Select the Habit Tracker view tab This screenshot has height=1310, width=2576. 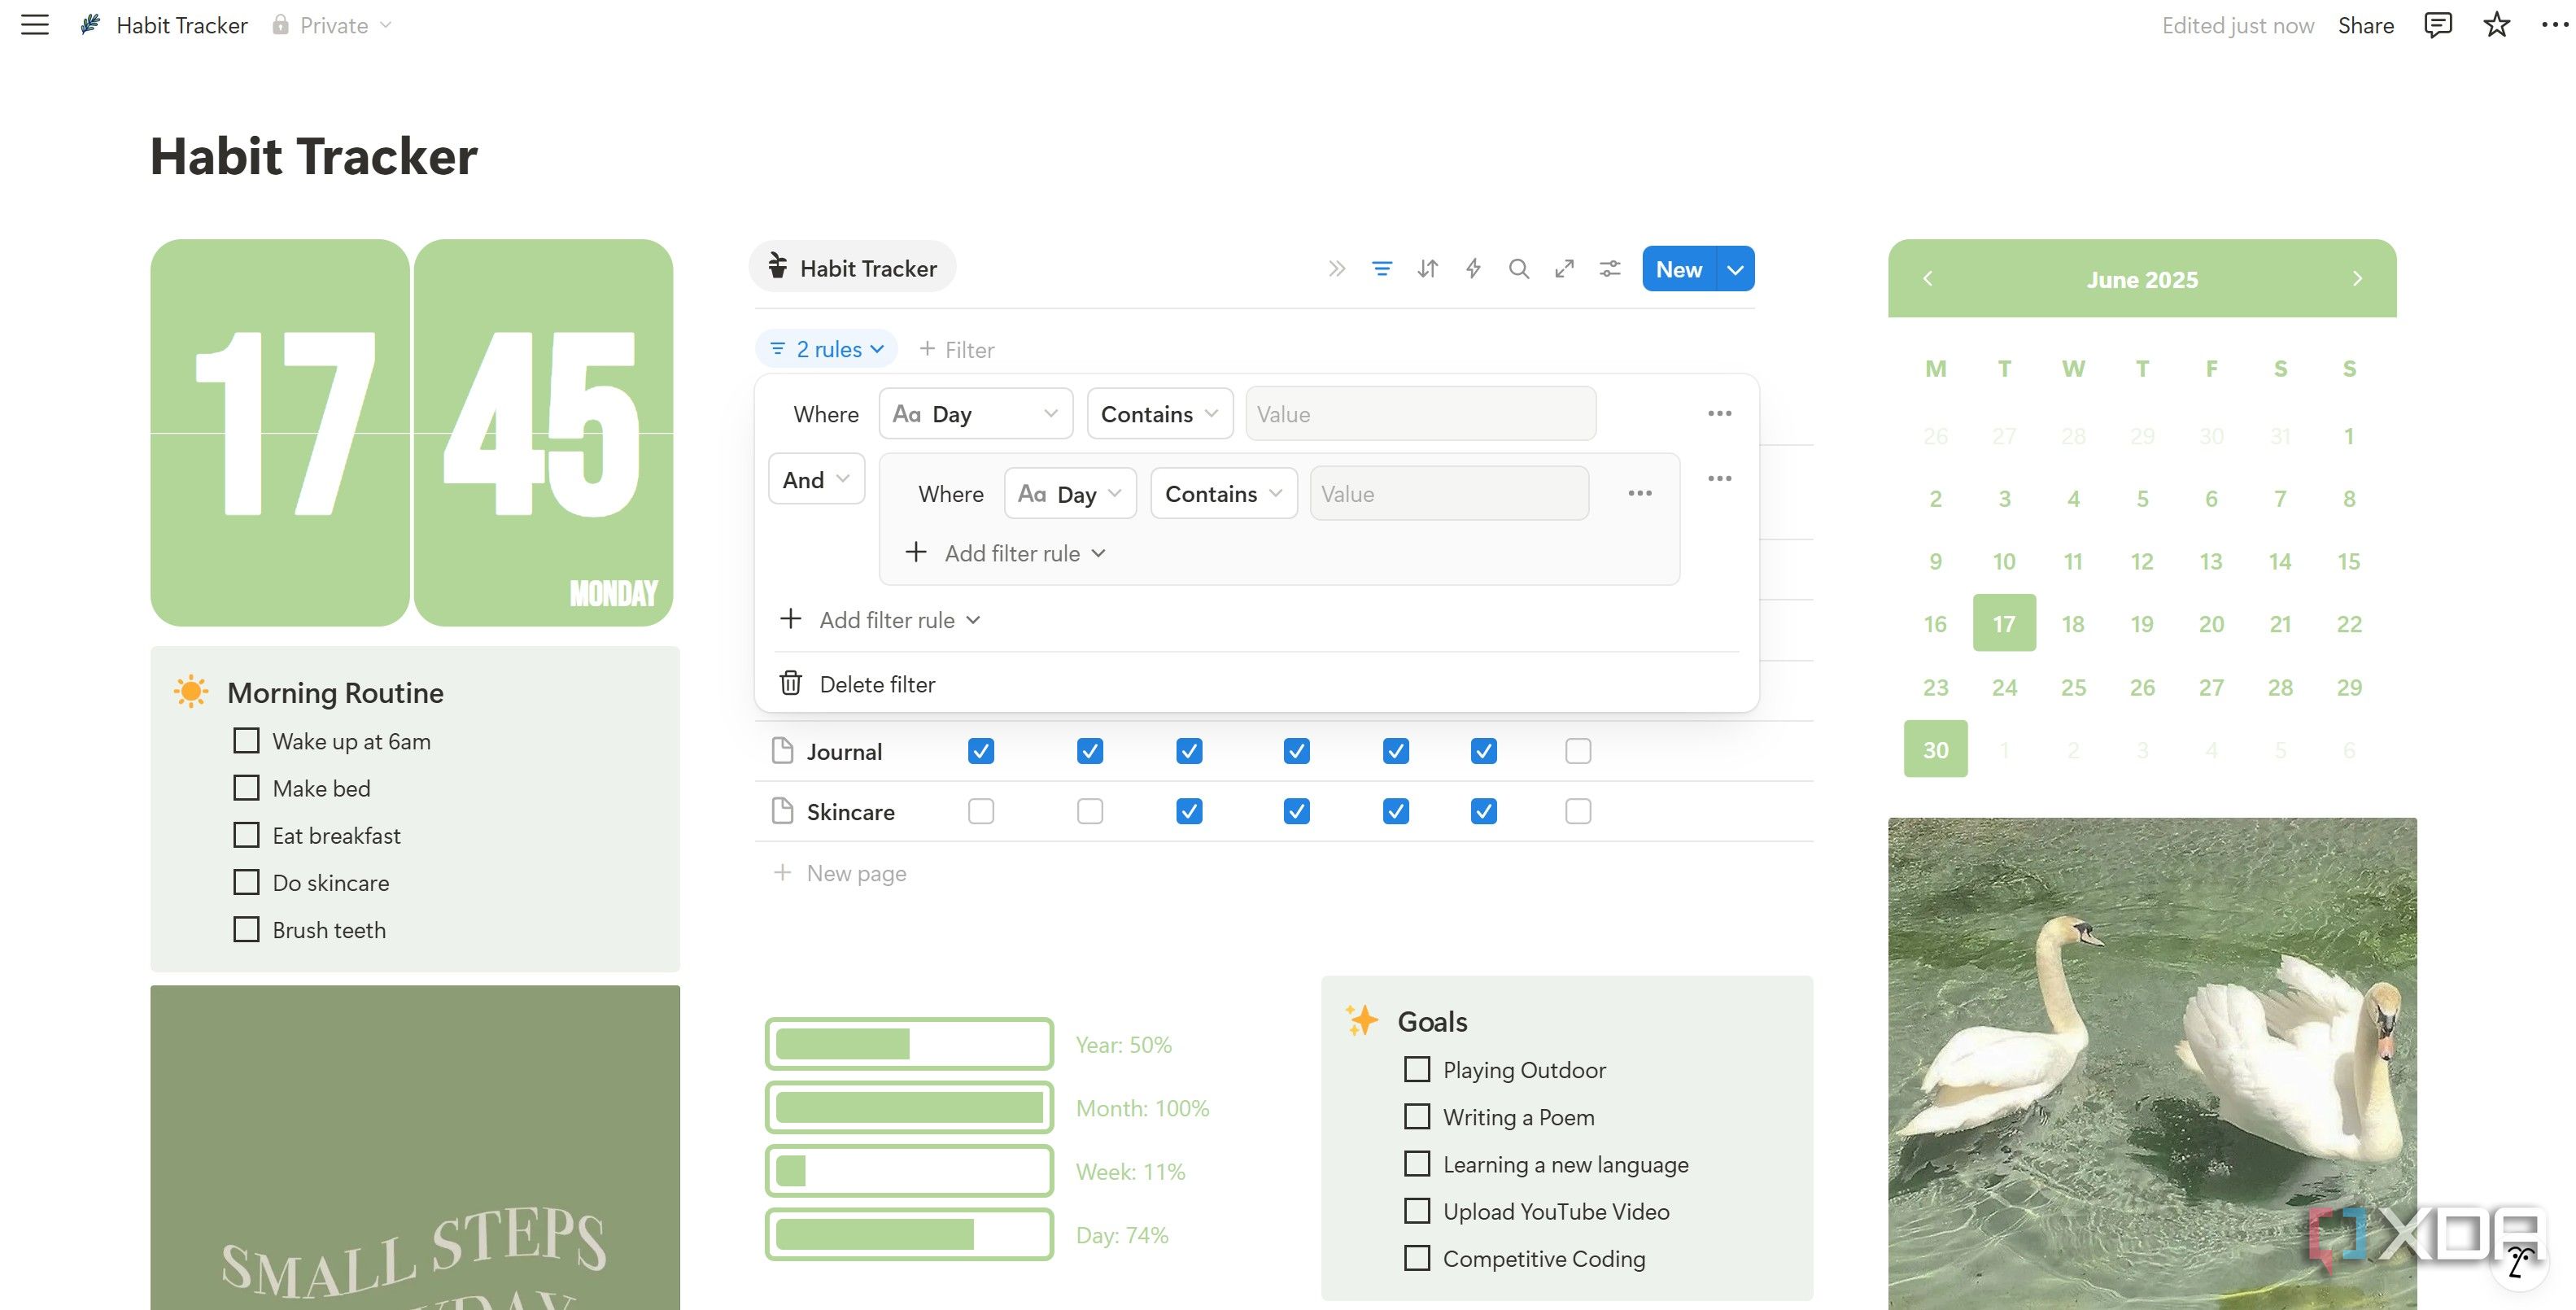(x=852, y=267)
